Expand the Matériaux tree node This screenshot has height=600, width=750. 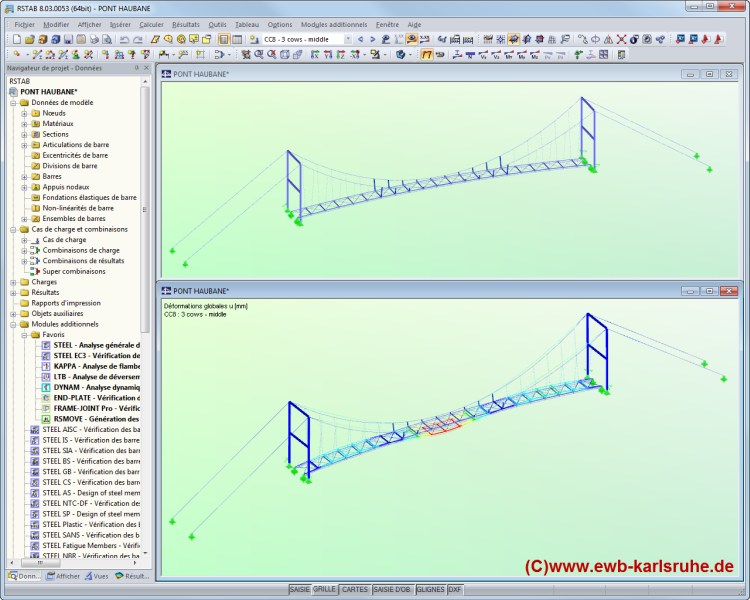pyautogui.click(x=24, y=124)
